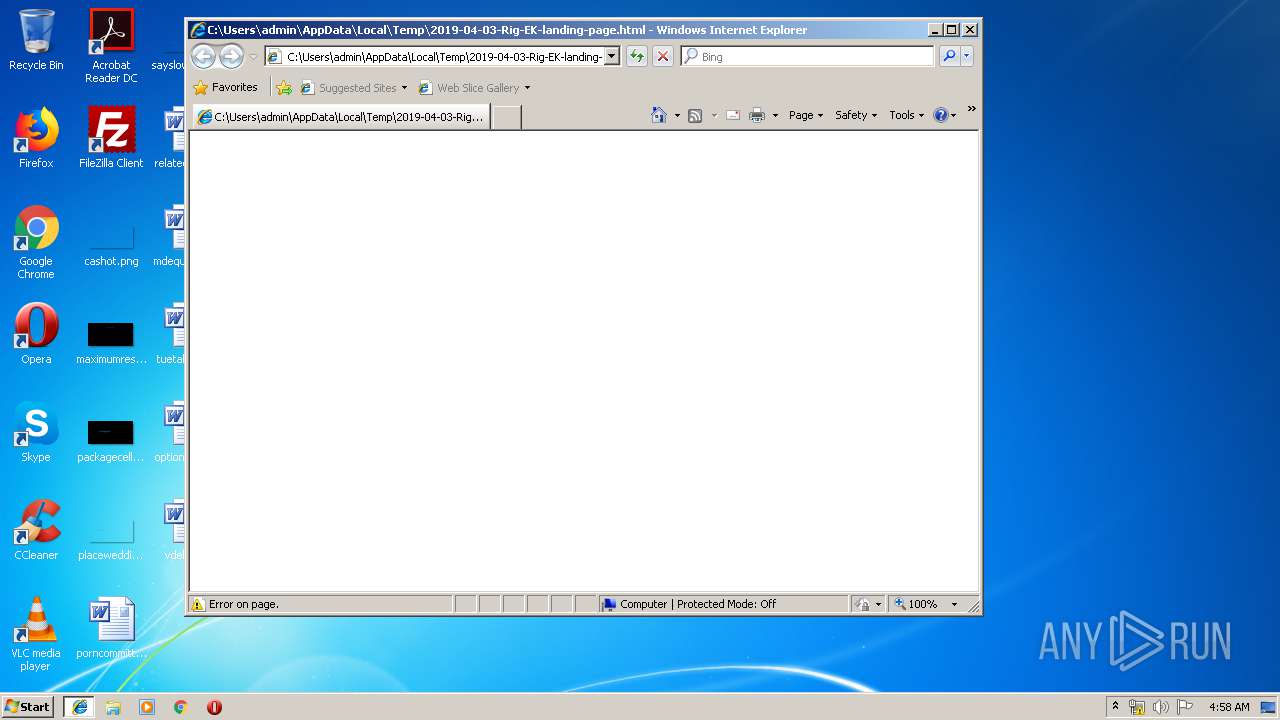
Task: Click the 'Error on page.' status text
Action: pyautogui.click(x=244, y=604)
